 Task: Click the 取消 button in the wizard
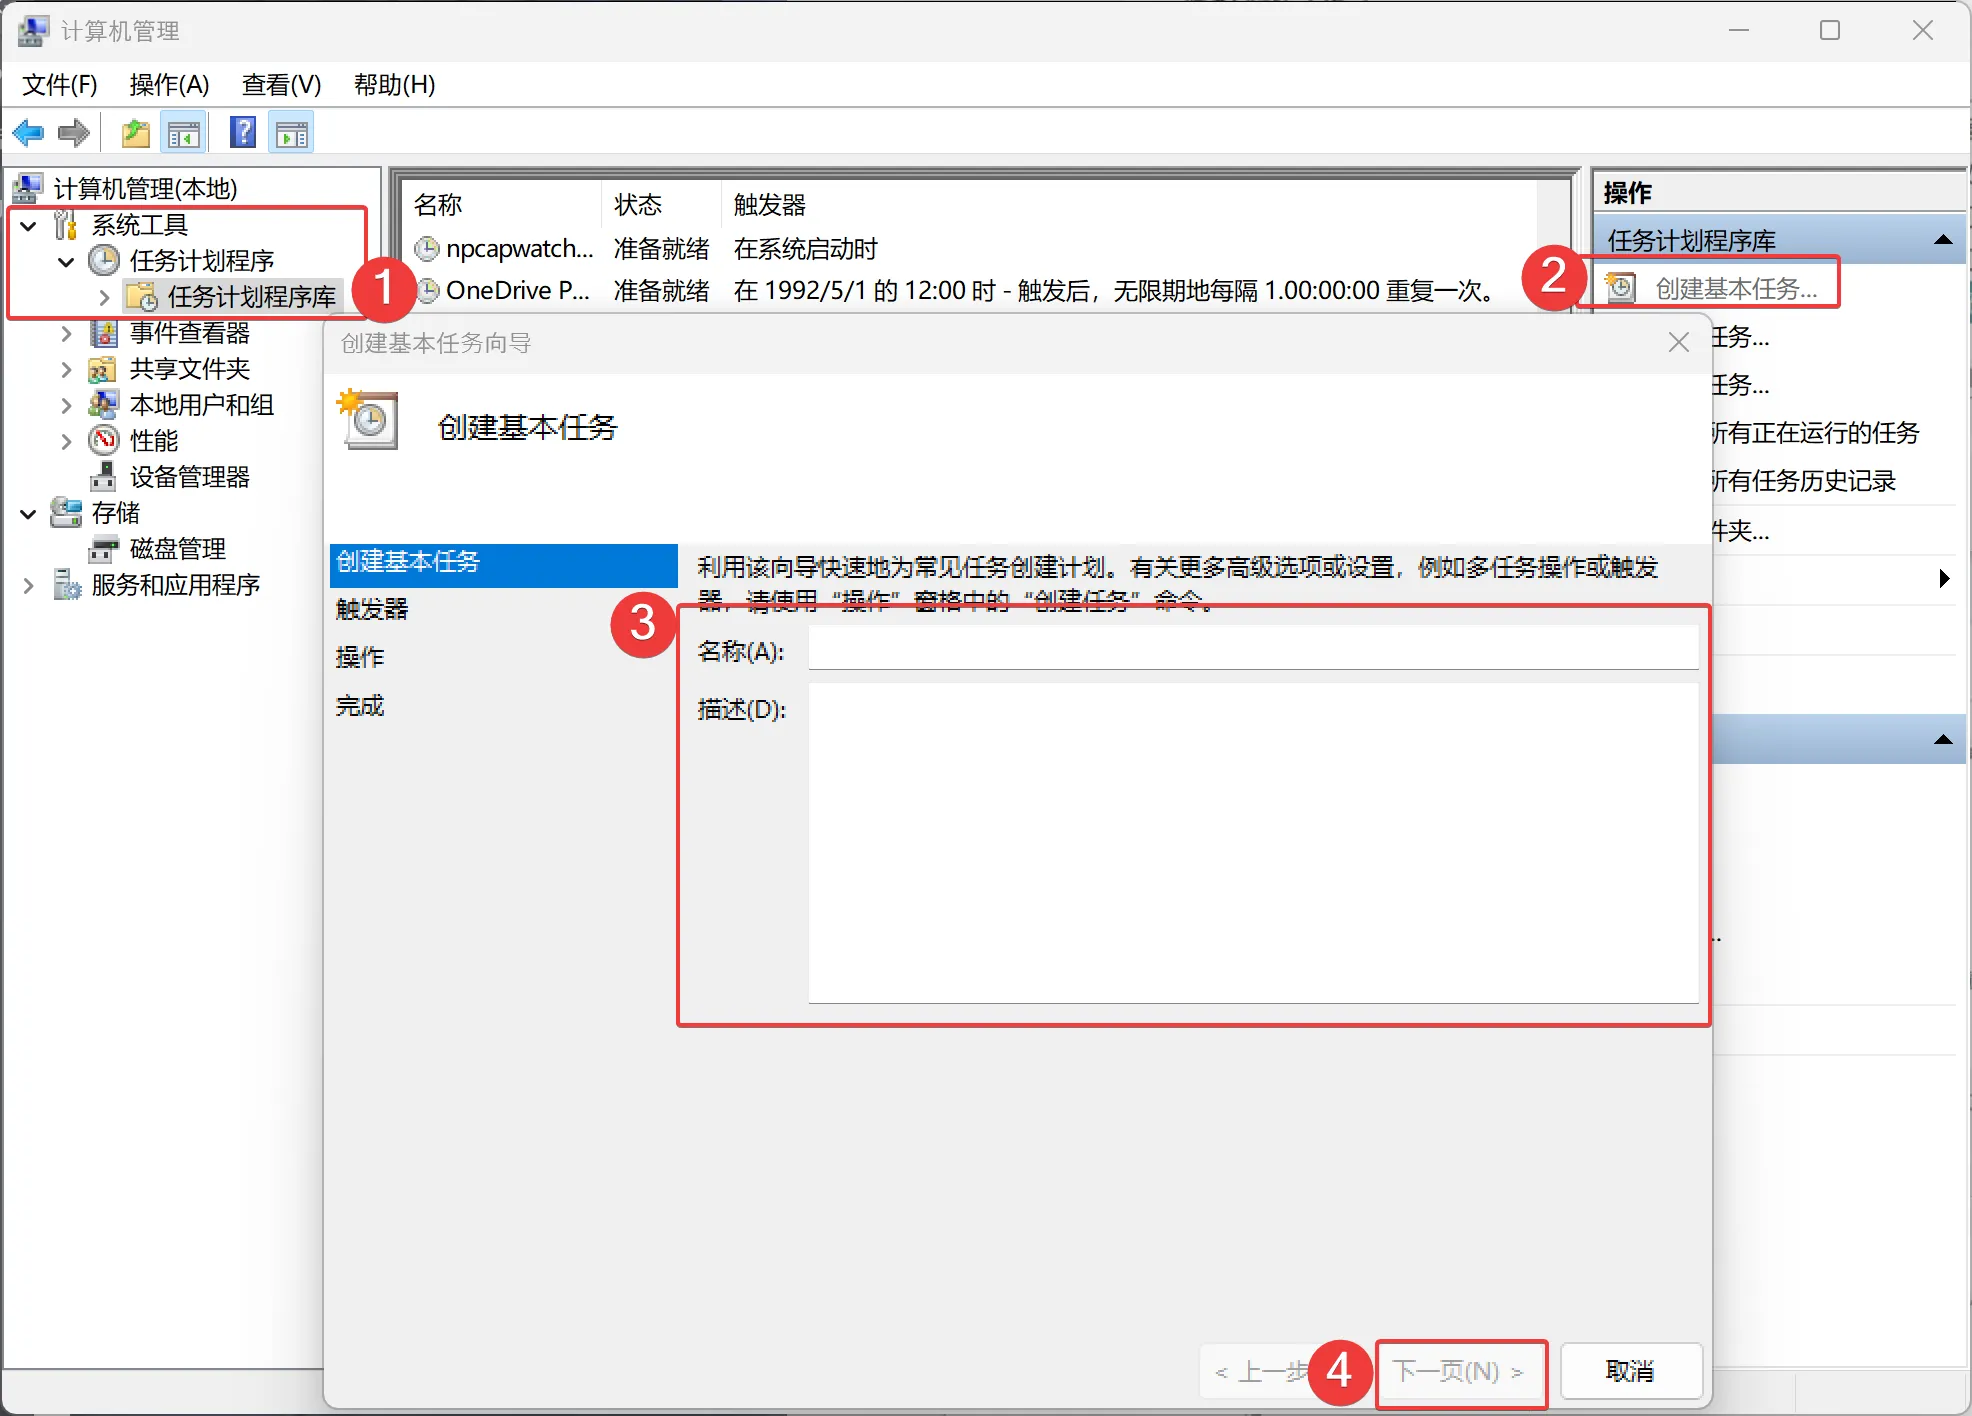point(1630,1372)
